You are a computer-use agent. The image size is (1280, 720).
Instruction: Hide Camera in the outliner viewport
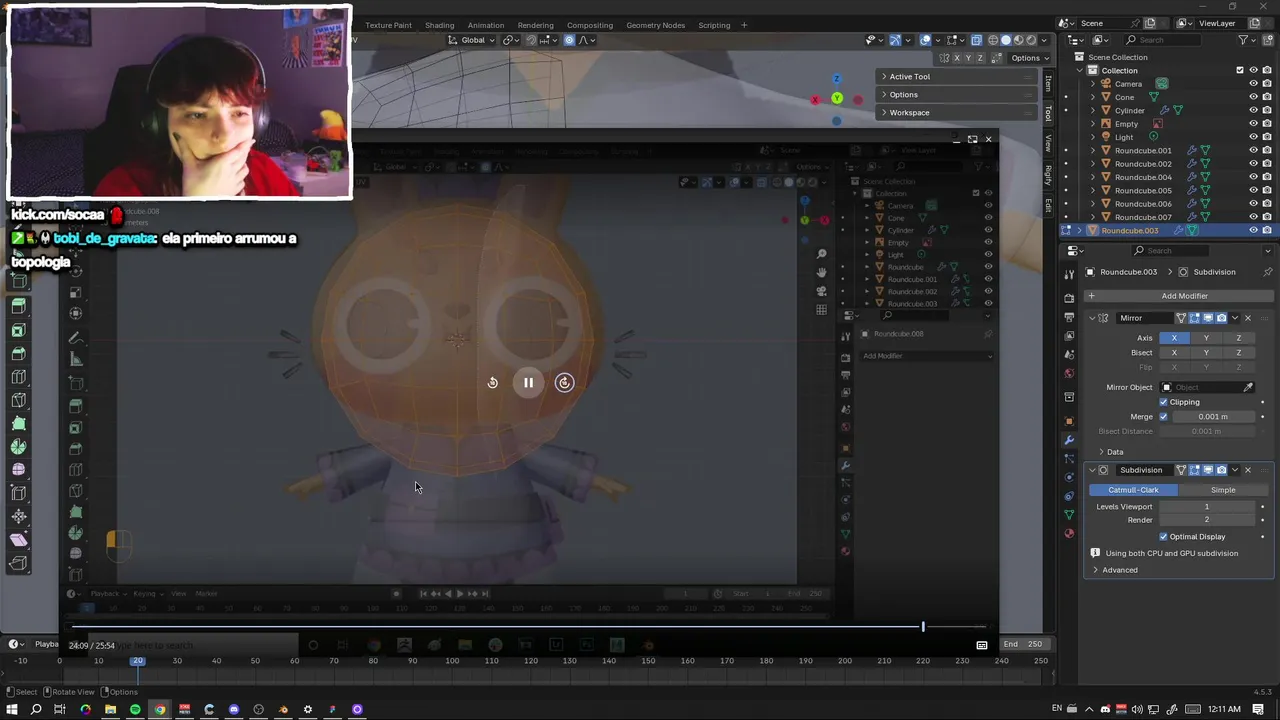pyautogui.click(x=1253, y=84)
